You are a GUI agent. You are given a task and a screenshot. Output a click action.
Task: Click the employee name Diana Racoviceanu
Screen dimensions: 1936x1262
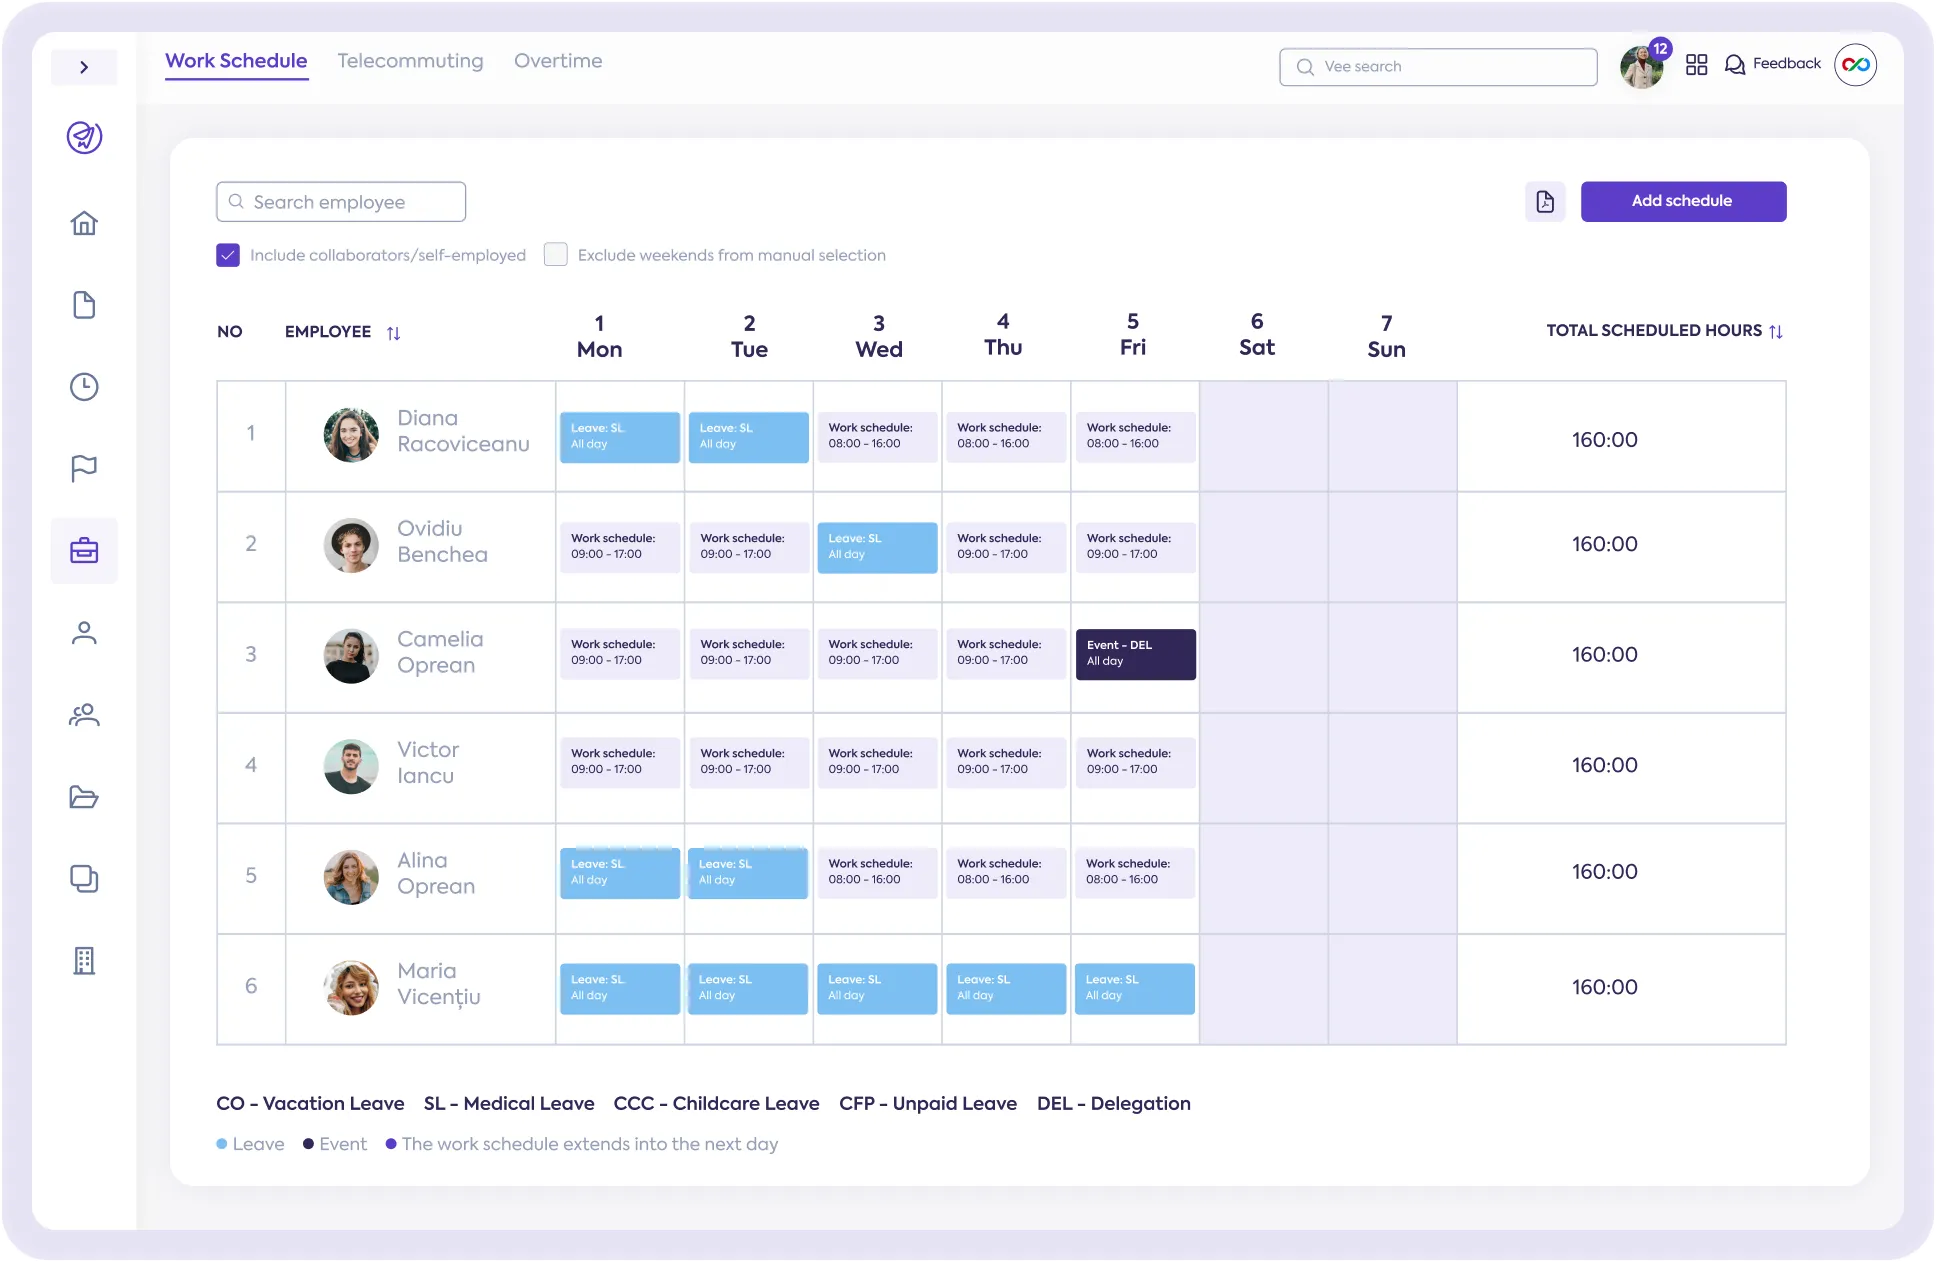[463, 431]
